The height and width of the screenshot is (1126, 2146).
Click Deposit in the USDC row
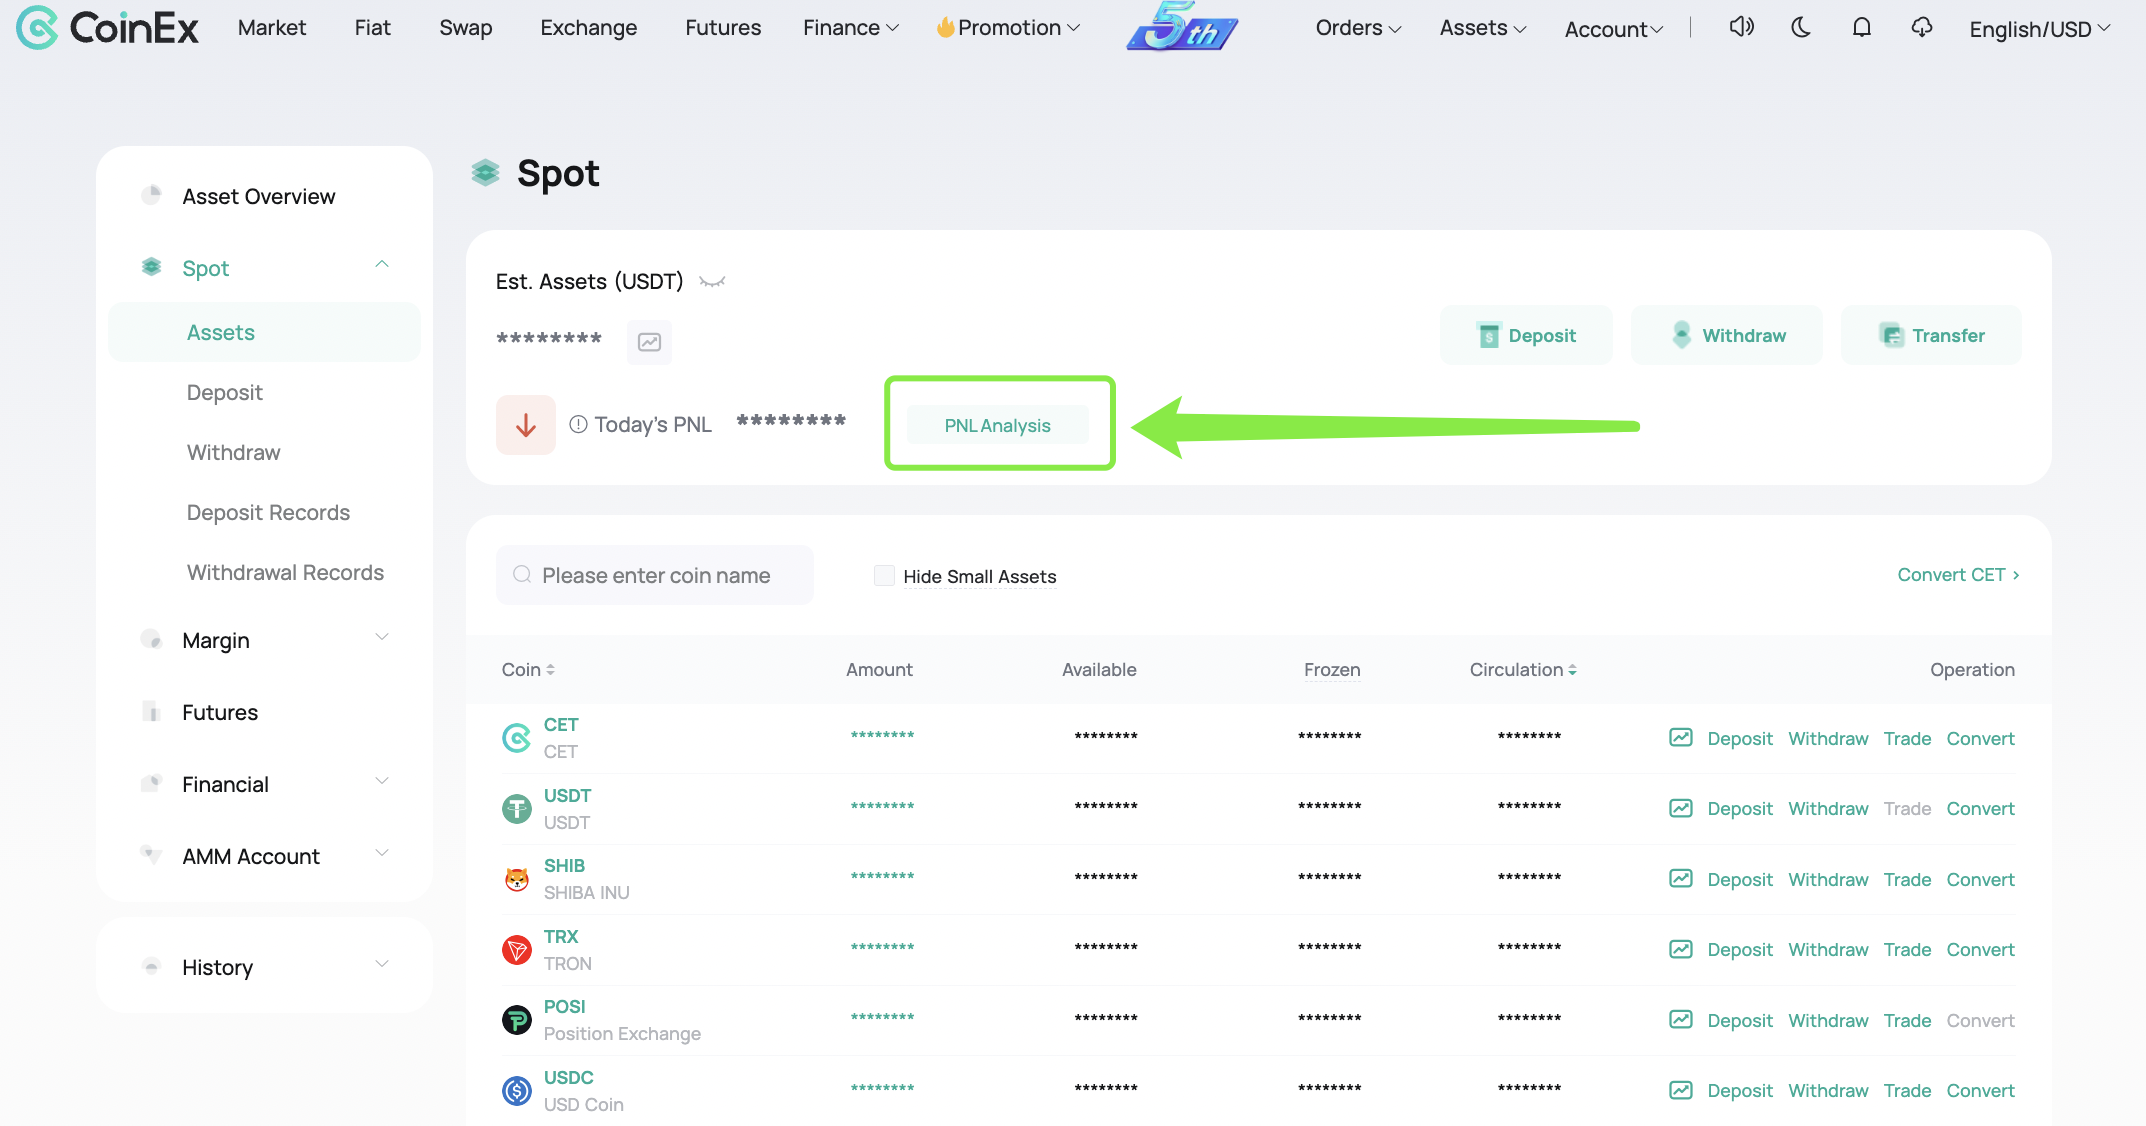pos(1740,1090)
